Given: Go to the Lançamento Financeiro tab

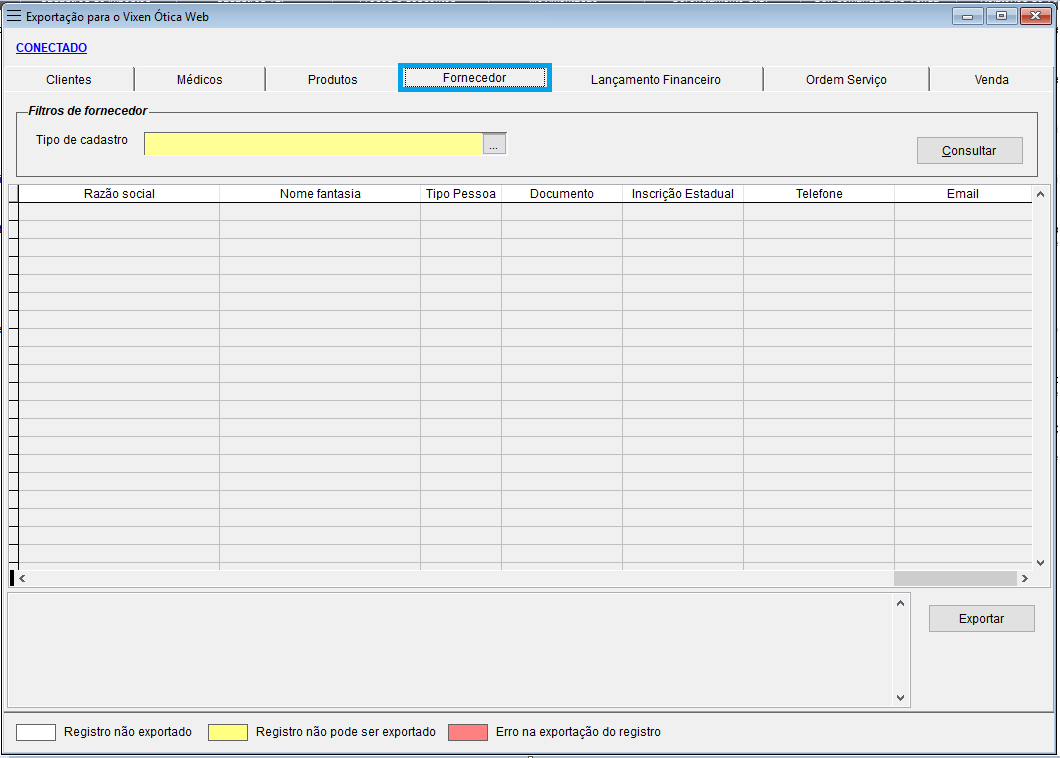Looking at the screenshot, I should 655,80.
